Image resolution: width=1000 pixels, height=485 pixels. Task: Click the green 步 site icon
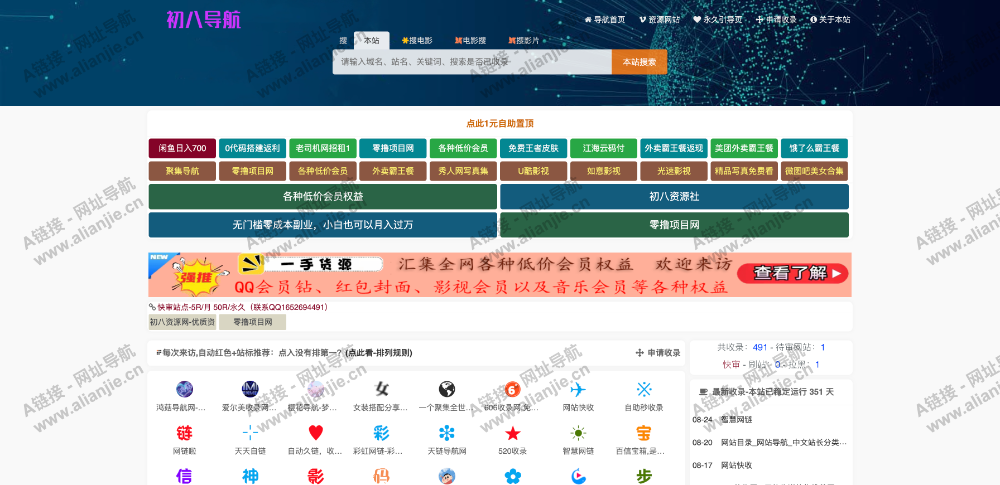[x=643, y=476]
